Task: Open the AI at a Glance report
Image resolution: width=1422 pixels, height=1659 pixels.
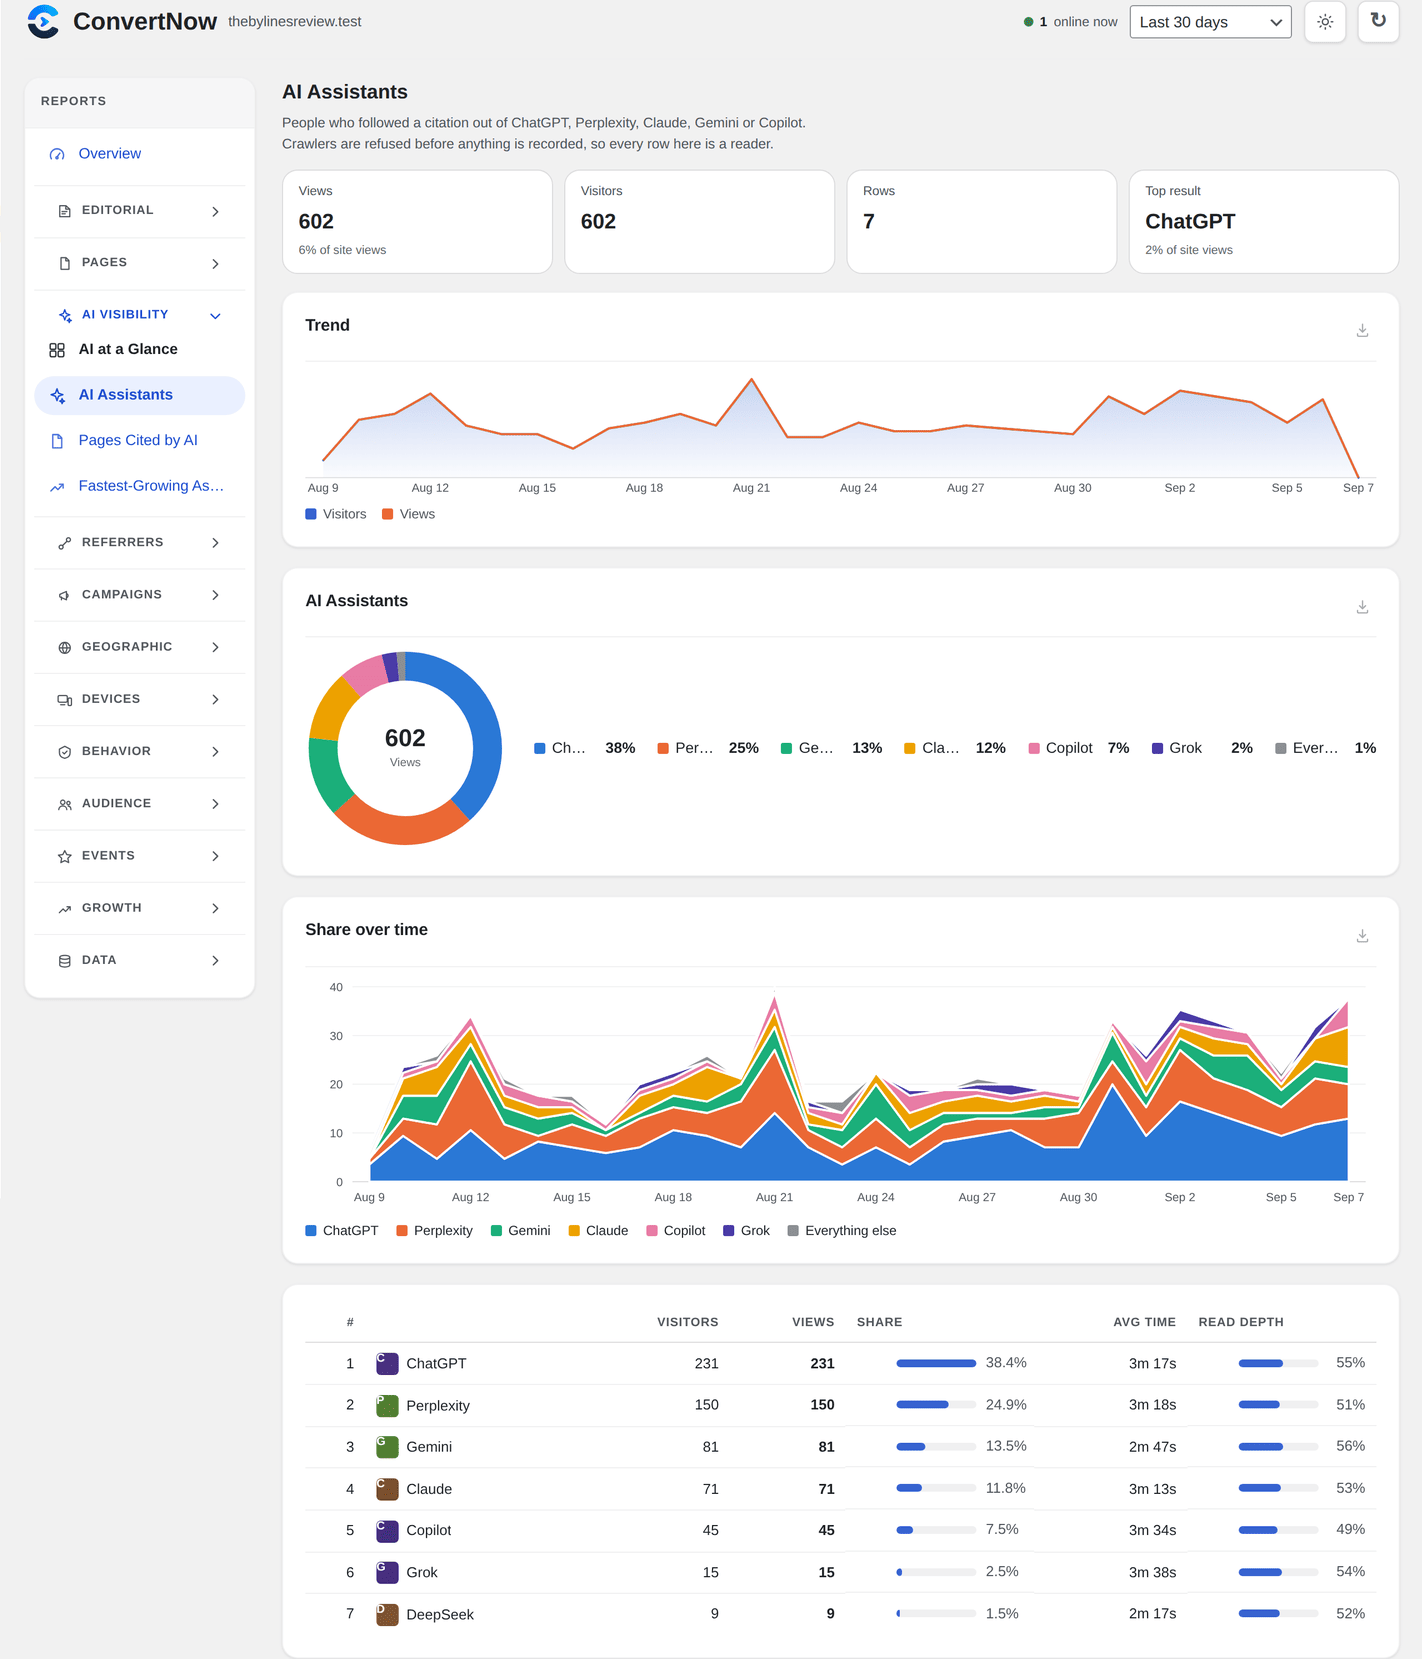Action: [140, 350]
